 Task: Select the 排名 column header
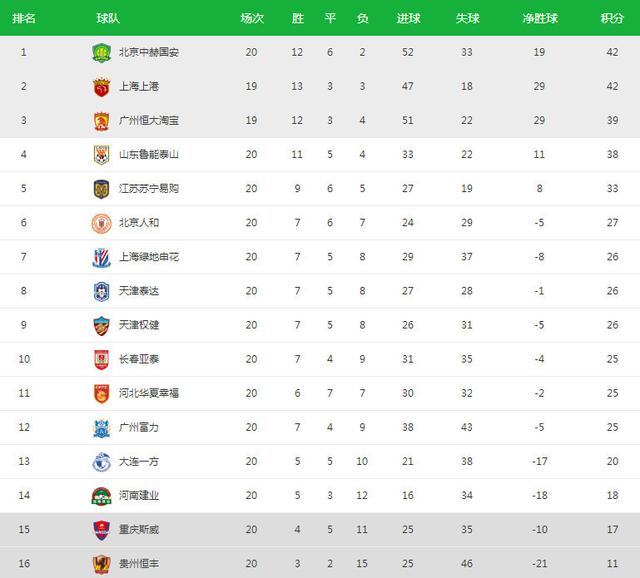pos(24,18)
